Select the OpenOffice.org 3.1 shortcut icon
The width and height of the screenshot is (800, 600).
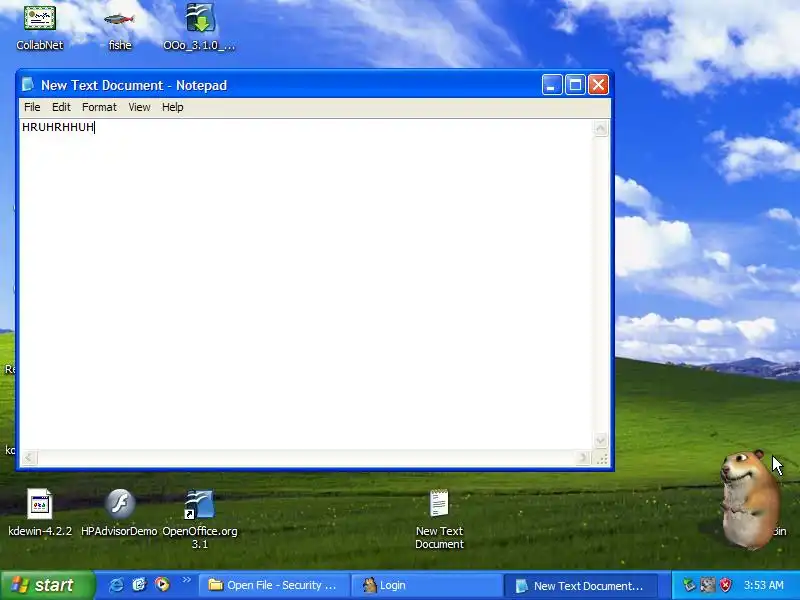click(x=199, y=518)
